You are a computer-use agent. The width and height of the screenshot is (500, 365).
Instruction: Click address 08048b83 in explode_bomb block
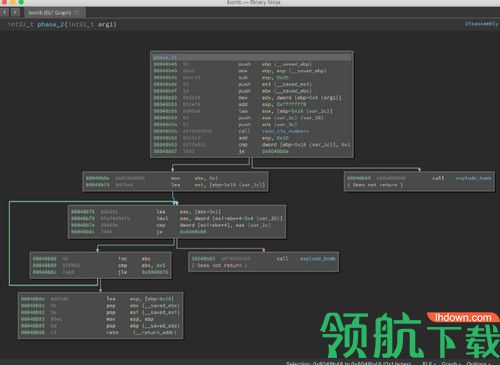[203, 258]
